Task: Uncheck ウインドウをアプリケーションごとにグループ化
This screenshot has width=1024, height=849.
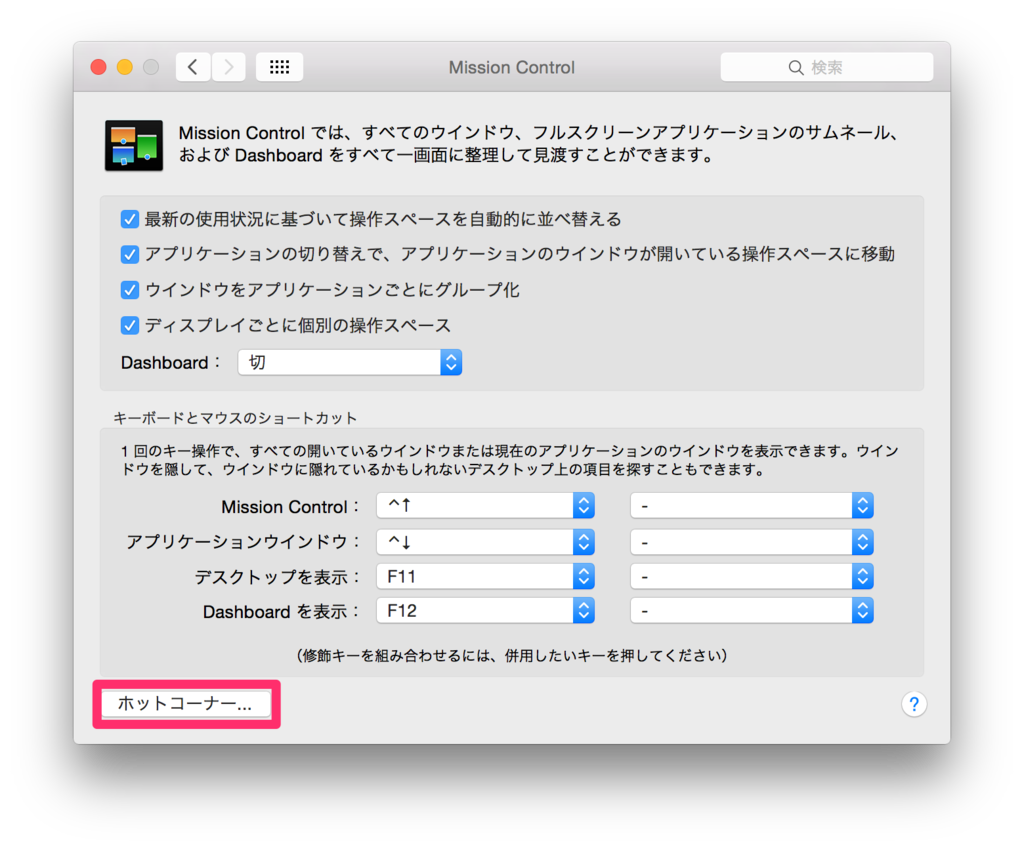Action: (x=129, y=290)
